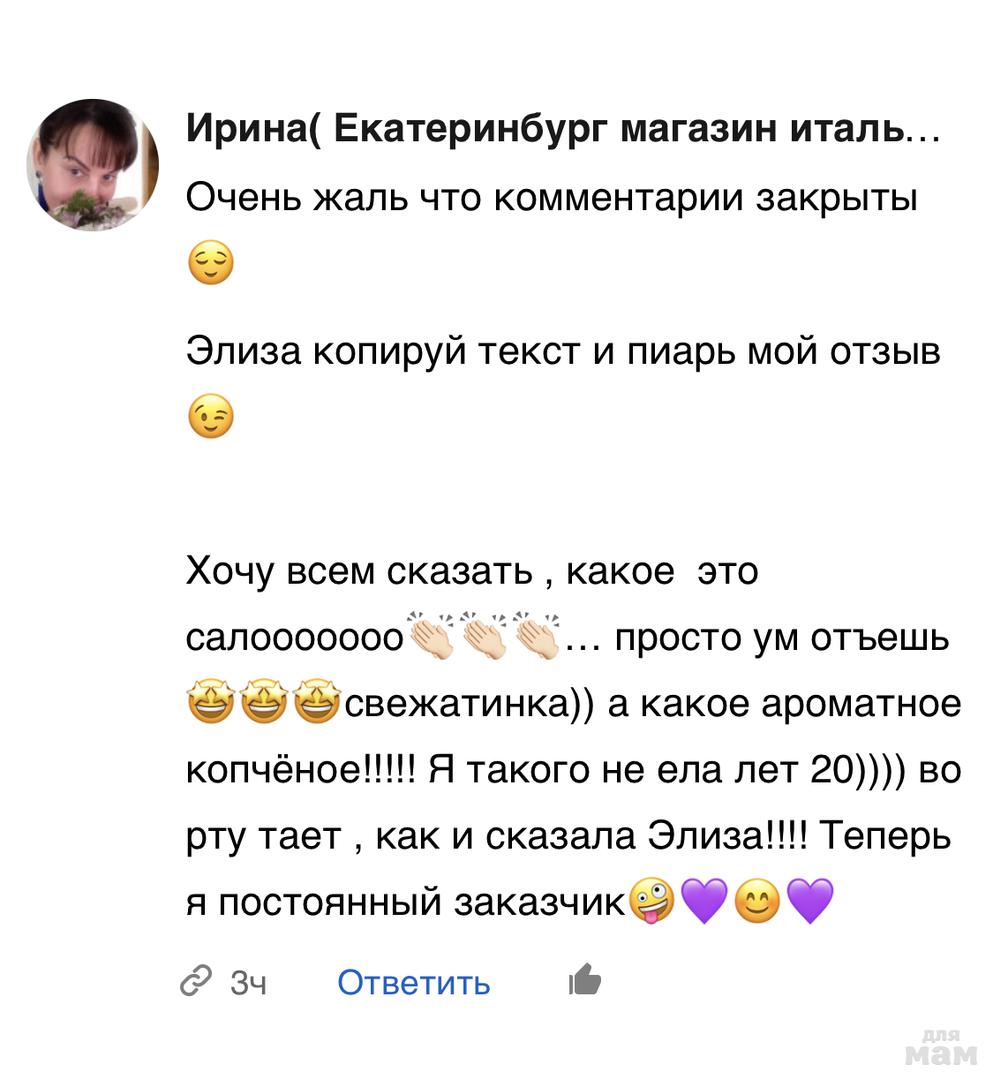The height and width of the screenshot is (1080, 993).
Task: Like the comment with thumbs-up icon
Action: (x=584, y=980)
